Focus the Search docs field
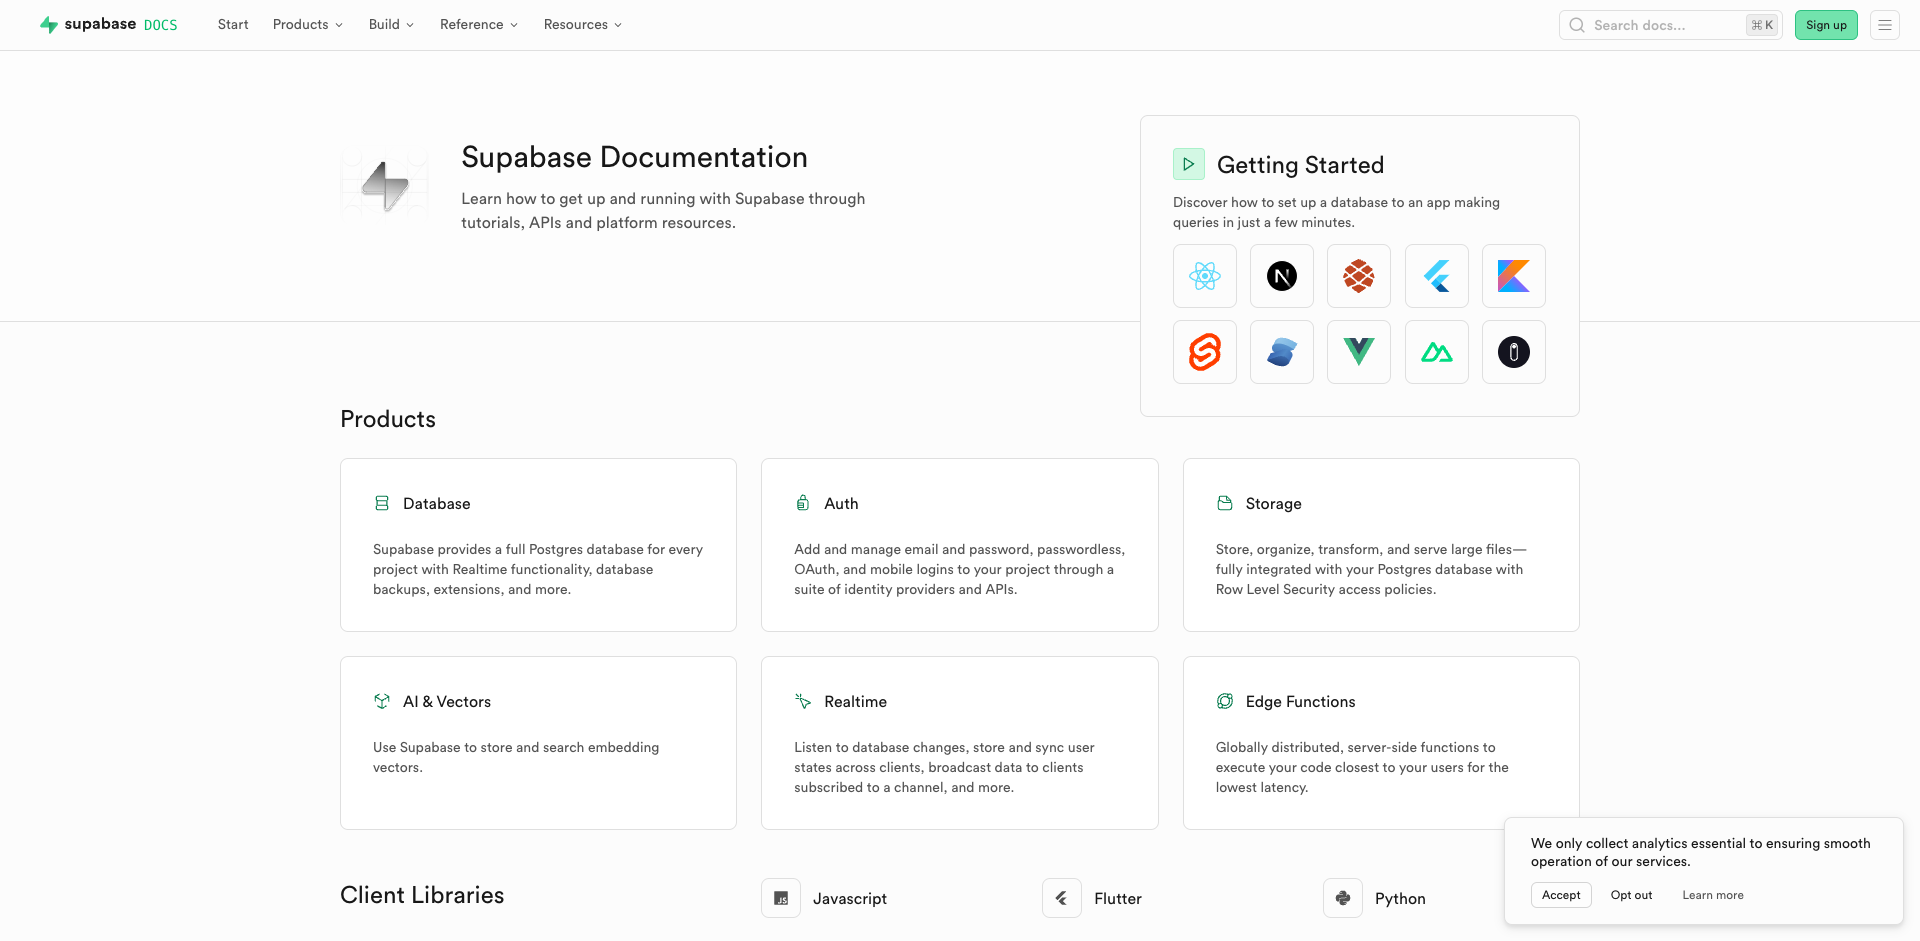This screenshot has width=1920, height=941. tap(1670, 25)
